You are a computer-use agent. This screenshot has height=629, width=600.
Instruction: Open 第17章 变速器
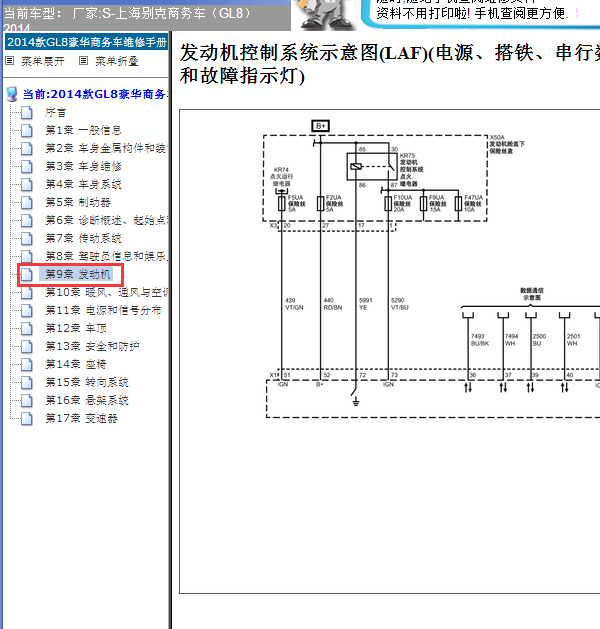click(x=81, y=419)
